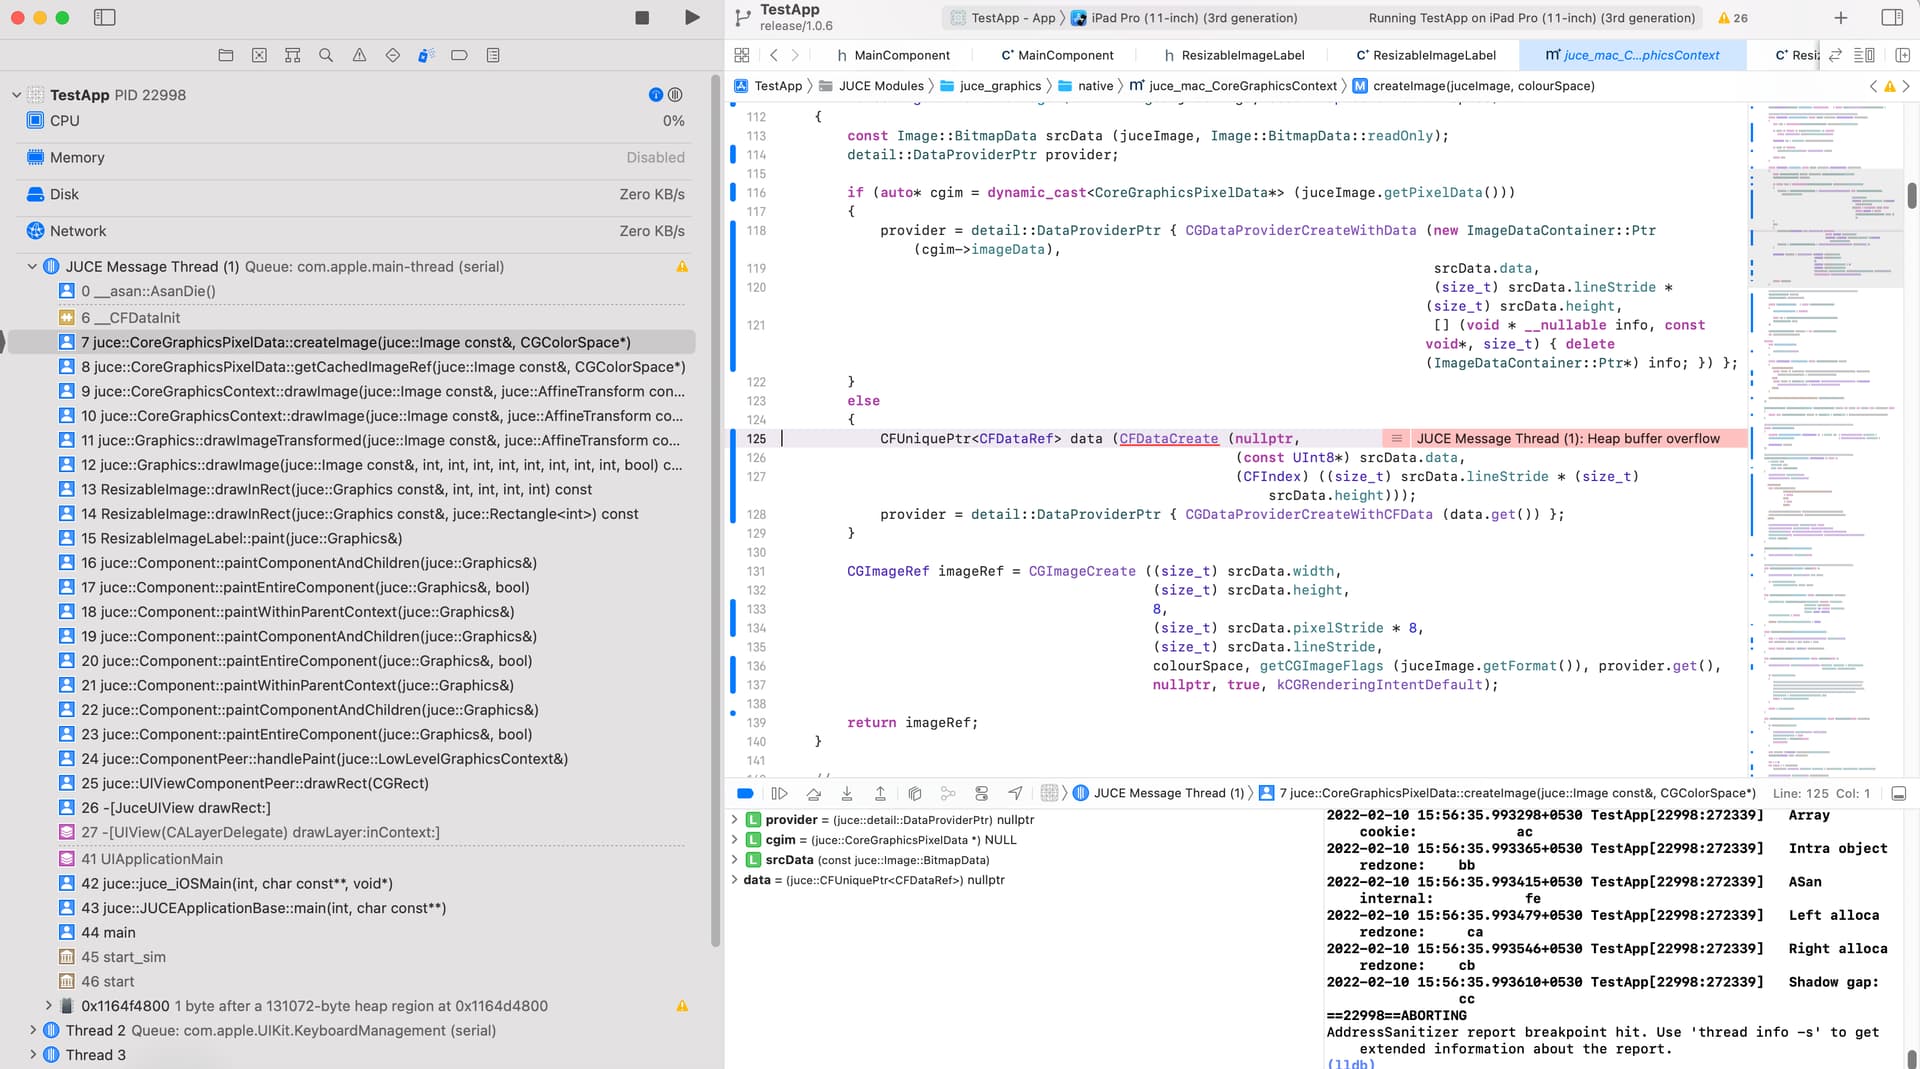
Task: Click createImage function in jump bar
Action: pos(1474,86)
